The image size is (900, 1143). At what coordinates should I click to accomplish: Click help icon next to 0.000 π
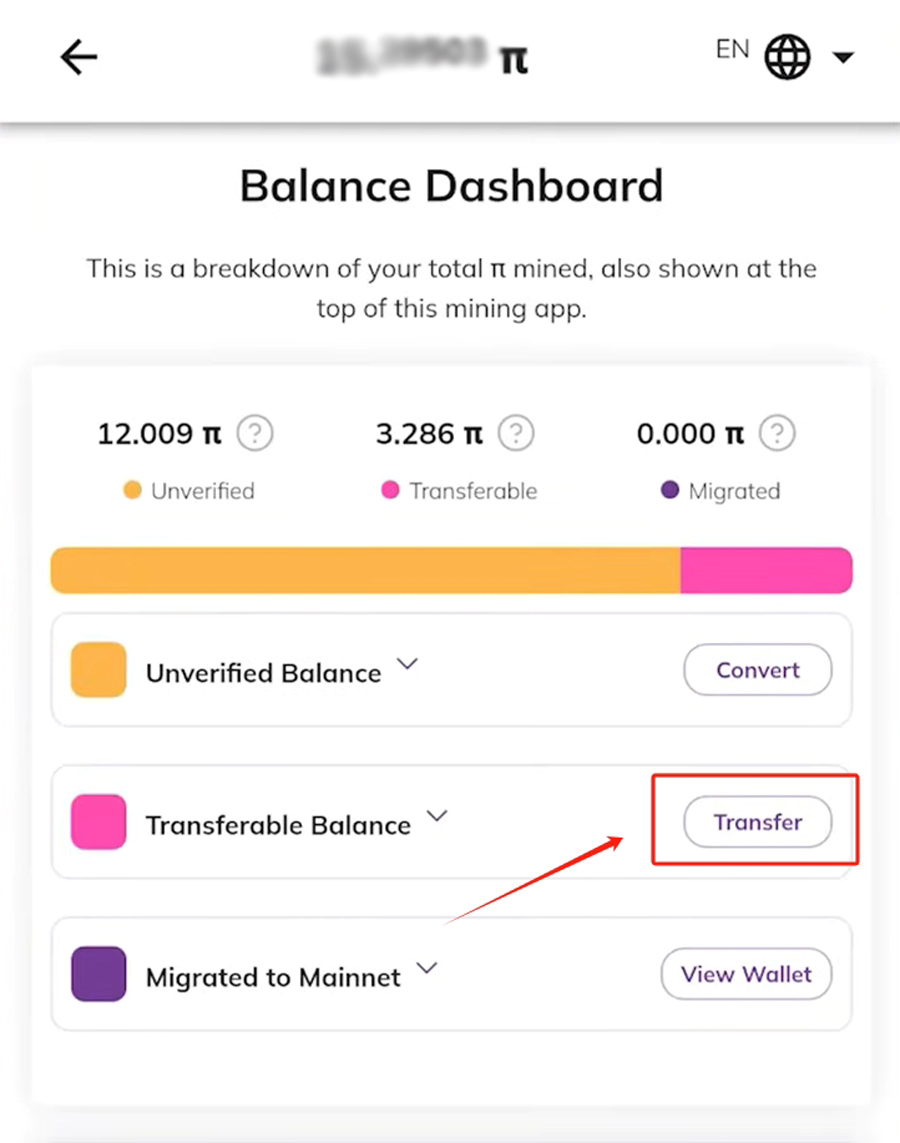click(x=777, y=434)
